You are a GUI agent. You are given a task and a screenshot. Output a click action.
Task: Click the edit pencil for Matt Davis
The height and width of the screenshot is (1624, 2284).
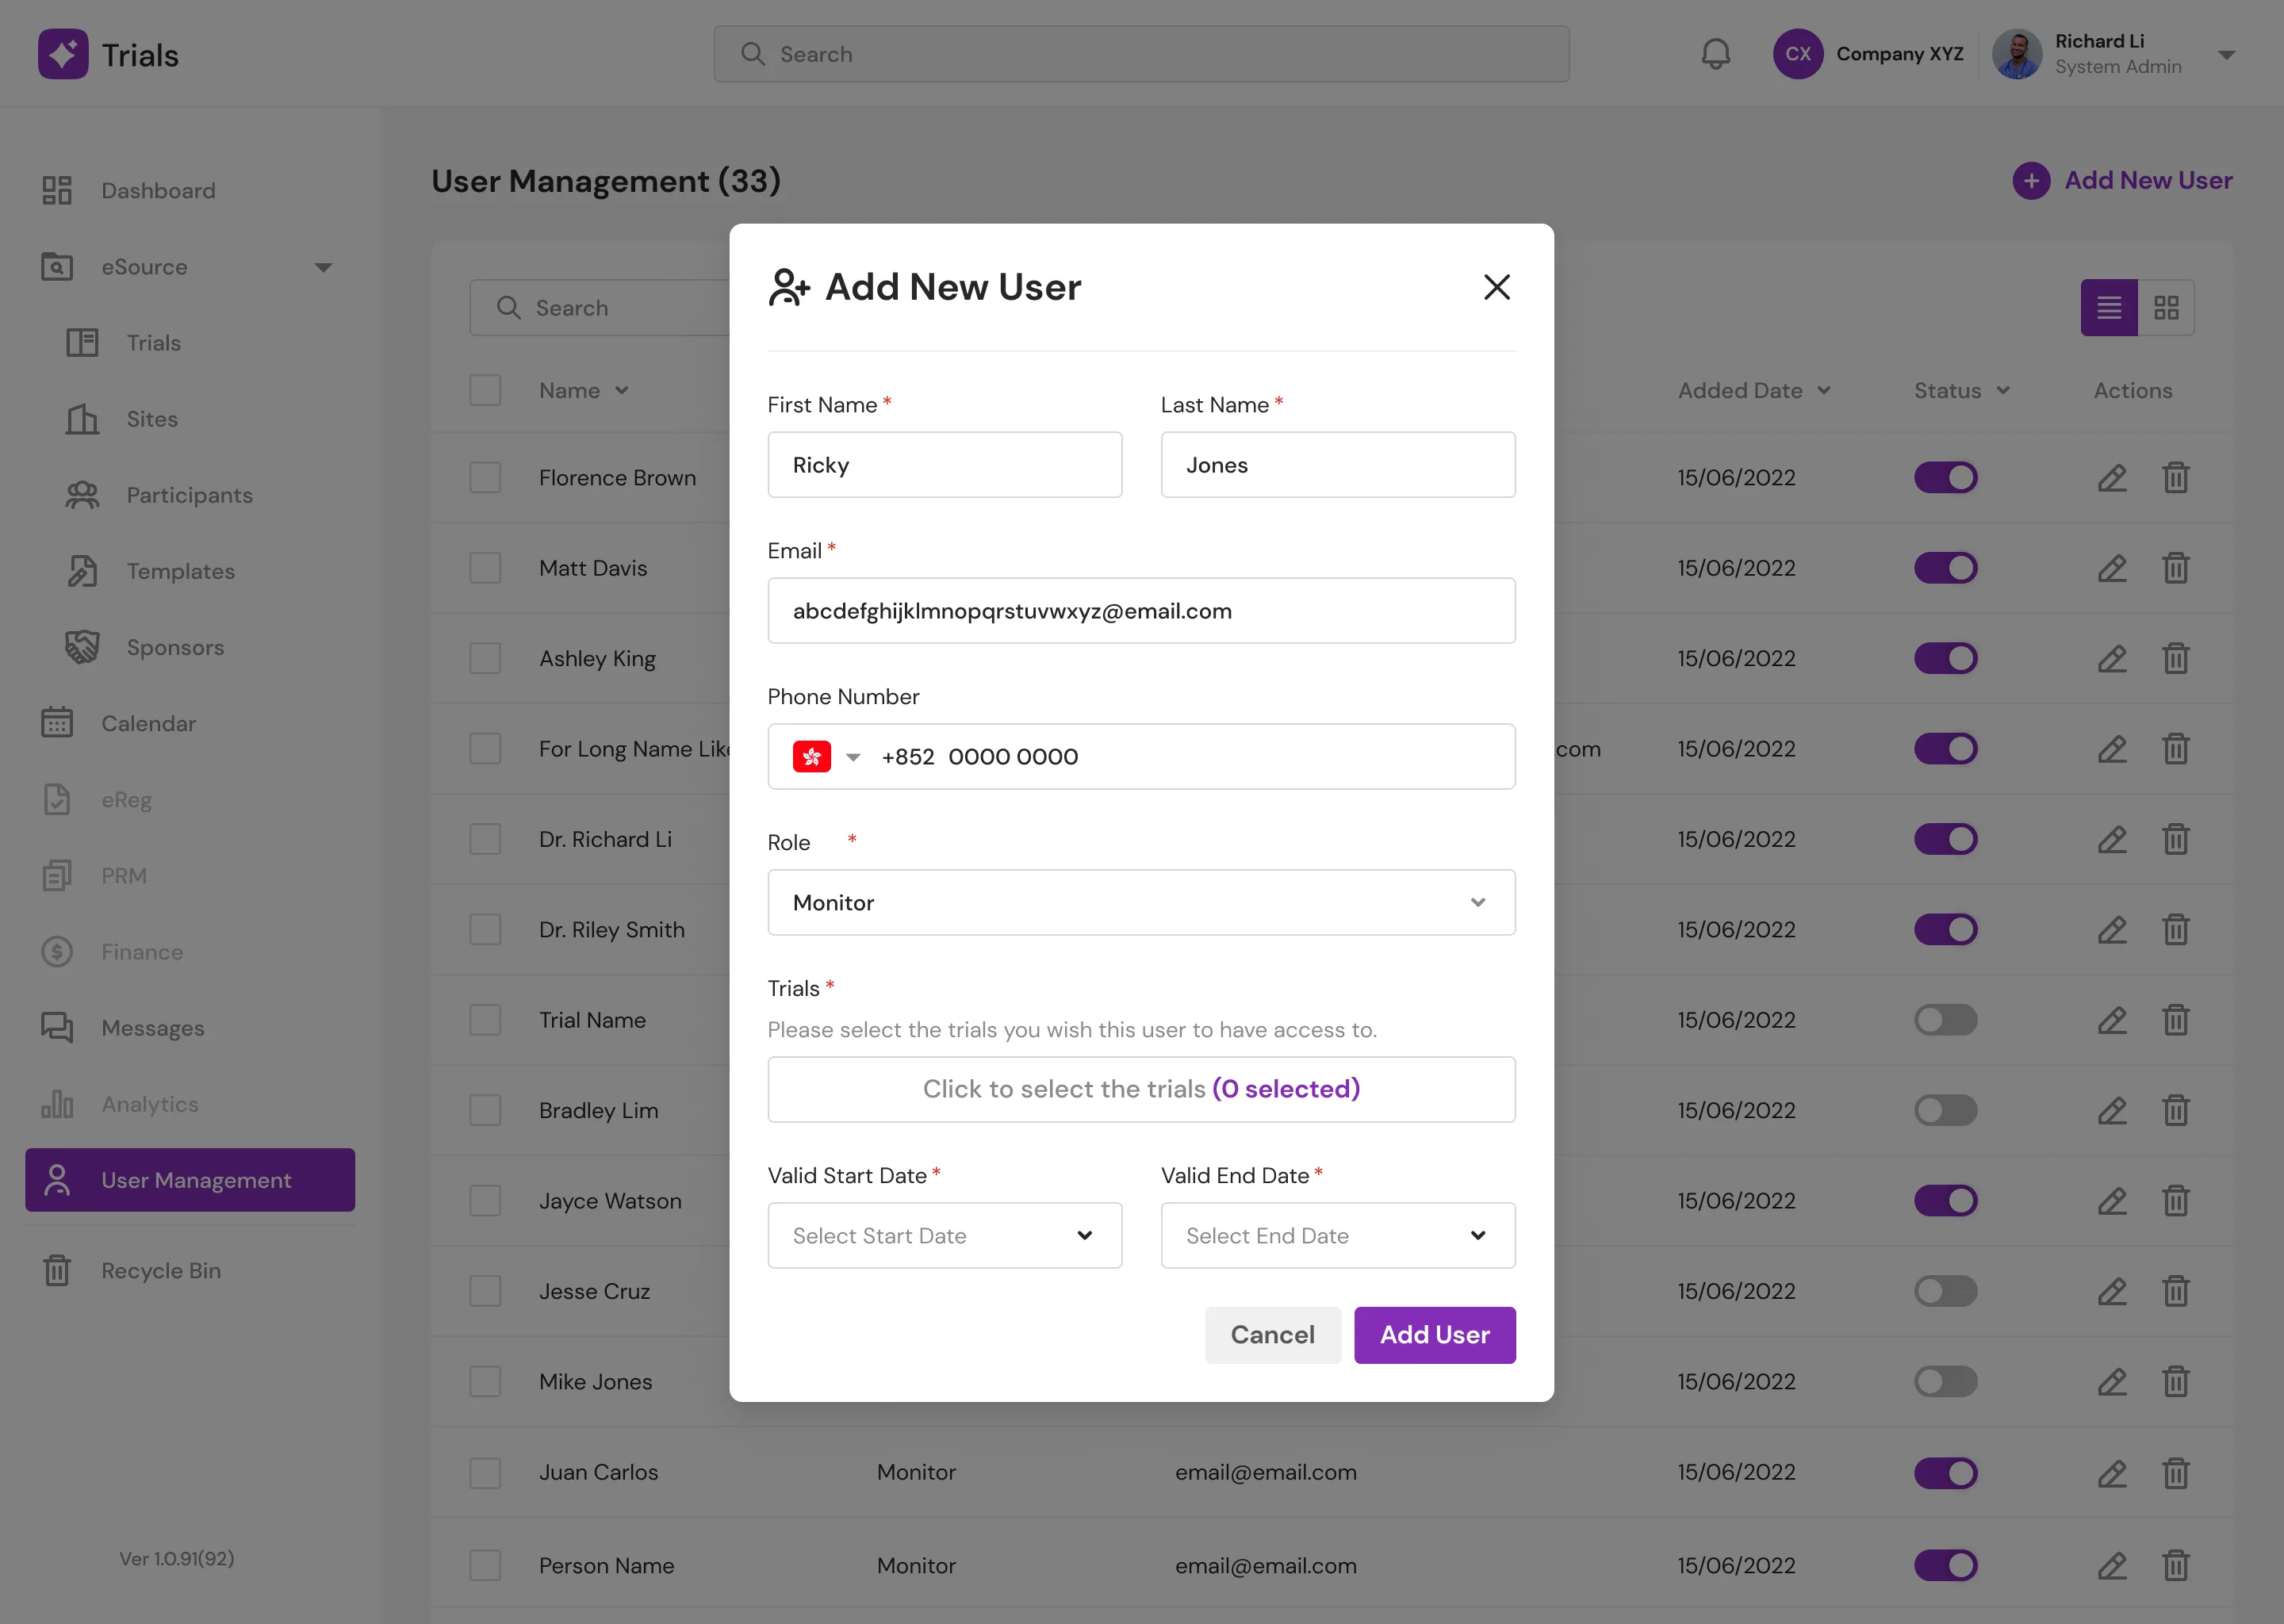tap(2111, 568)
